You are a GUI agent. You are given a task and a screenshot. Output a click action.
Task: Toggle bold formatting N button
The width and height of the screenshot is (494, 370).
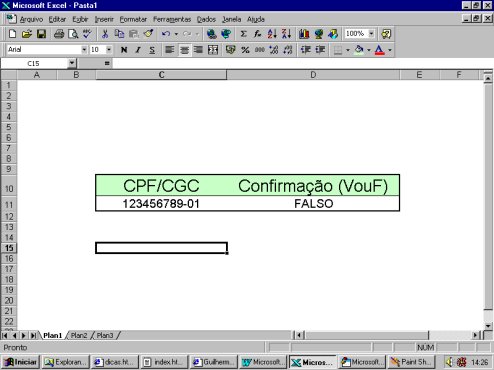click(x=124, y=50)
